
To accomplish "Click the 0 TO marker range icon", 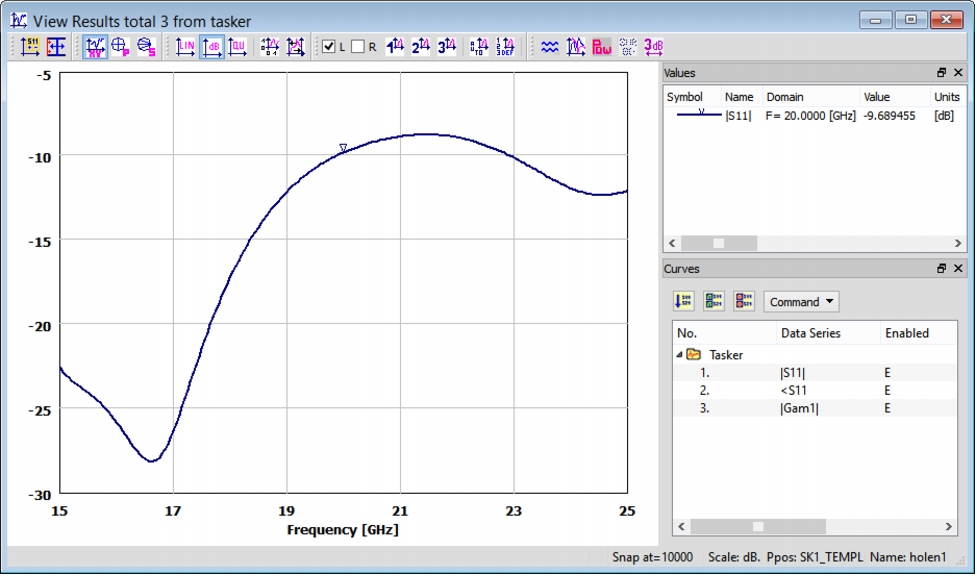I will 479,47.
